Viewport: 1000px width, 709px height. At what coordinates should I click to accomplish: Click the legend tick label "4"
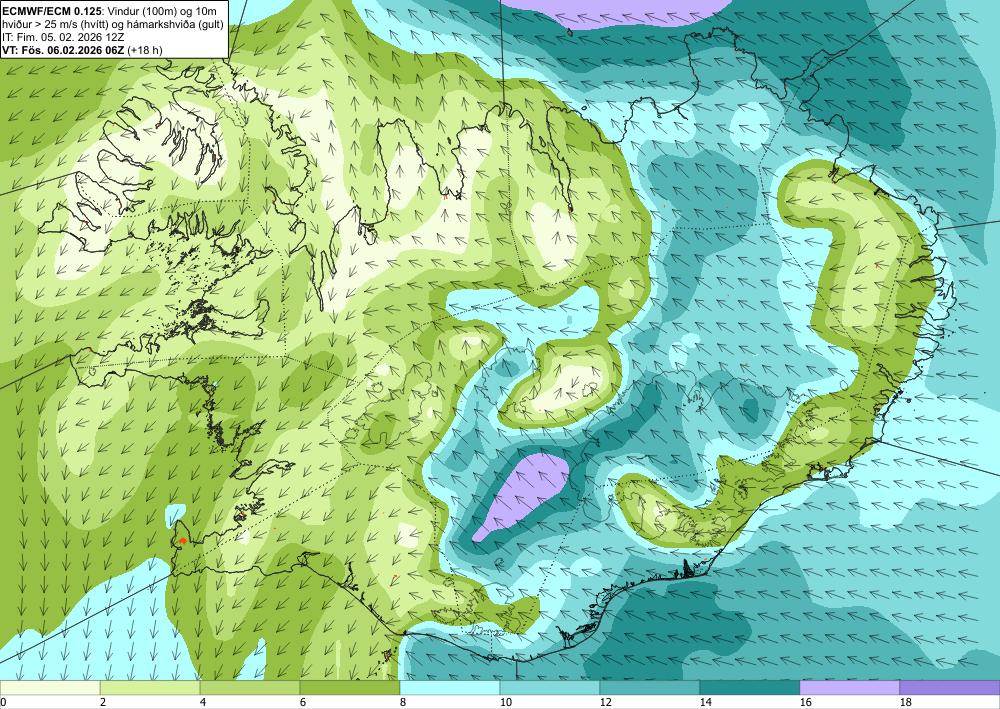pos(203,702)
